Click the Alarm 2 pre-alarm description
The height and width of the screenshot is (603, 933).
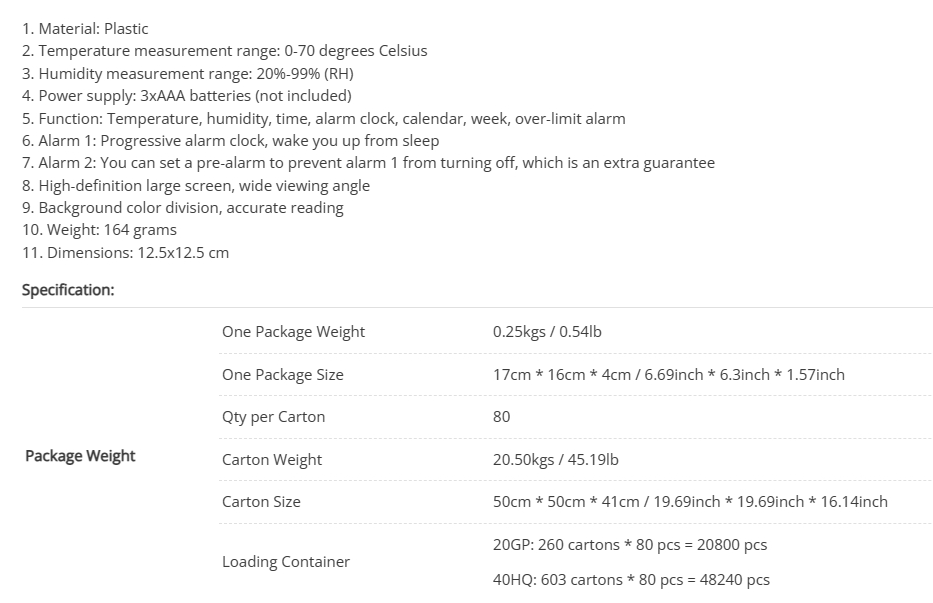tap(368, 163)
